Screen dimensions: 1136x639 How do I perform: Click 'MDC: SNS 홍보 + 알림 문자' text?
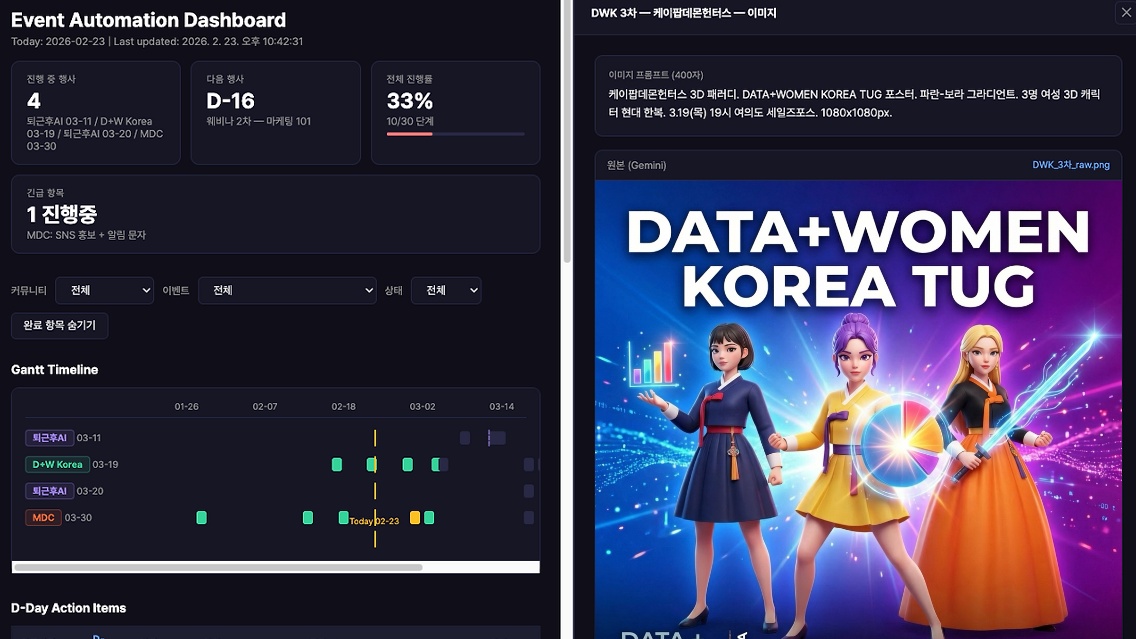(x=86, y=235)
